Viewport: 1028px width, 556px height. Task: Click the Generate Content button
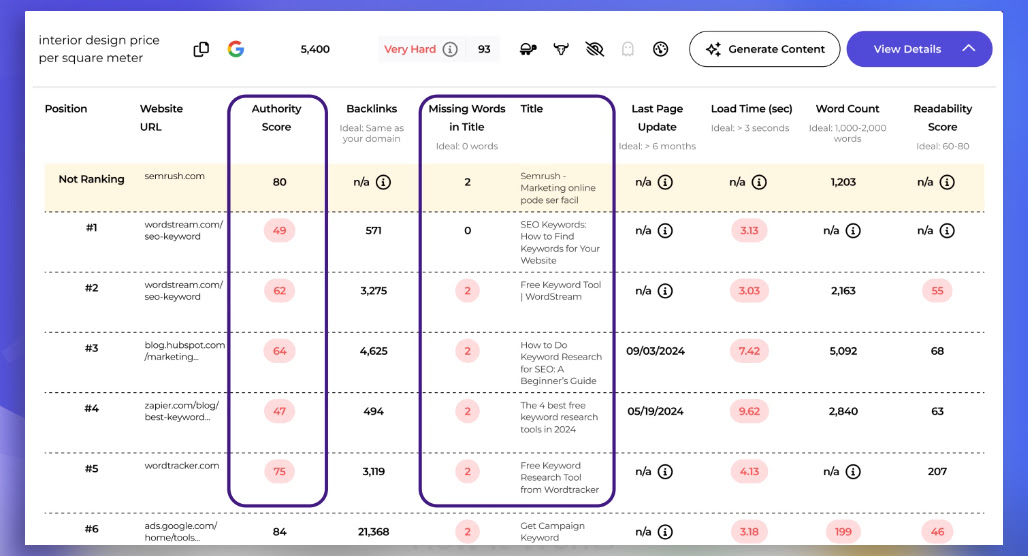click(764, 49)
